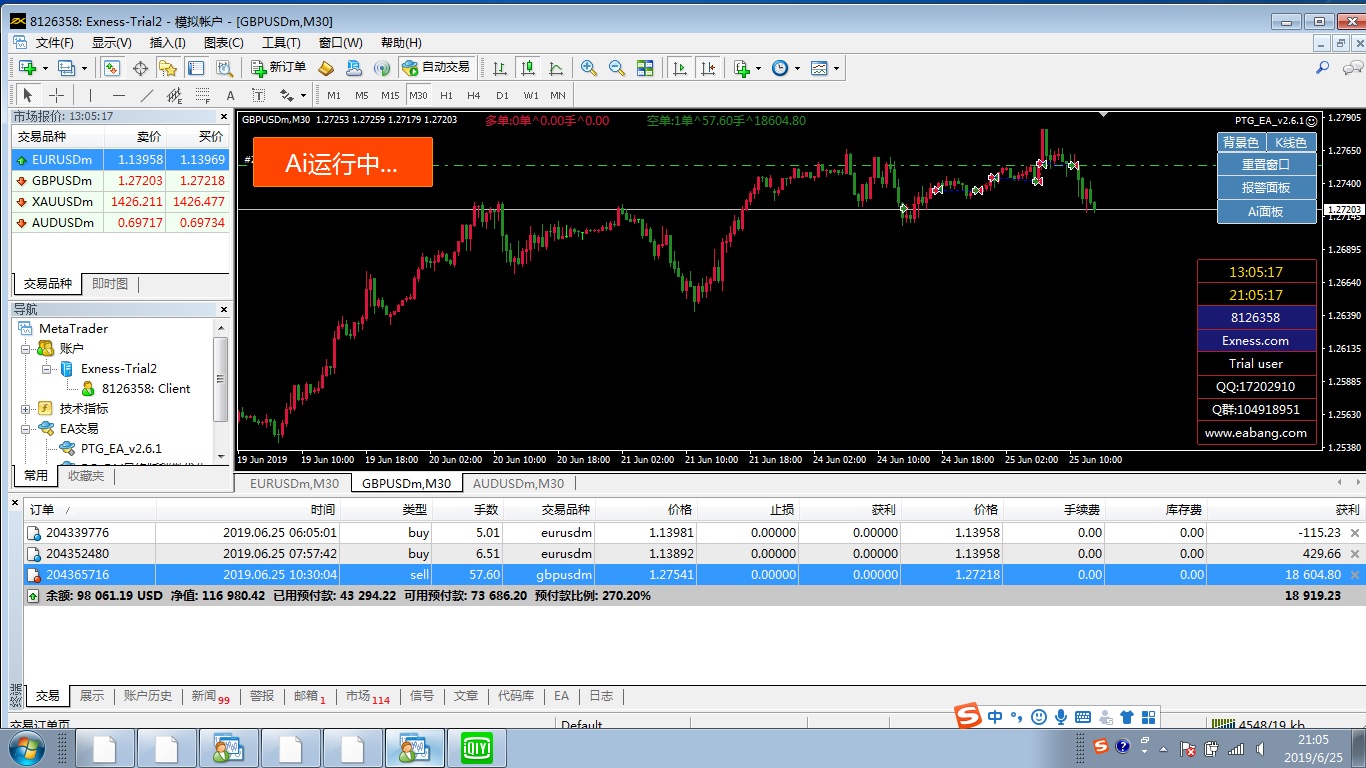Click the Zoom In magnifier icon
Image resolution: width=1366 pixels, height=768 pixels.
(589, 68)
